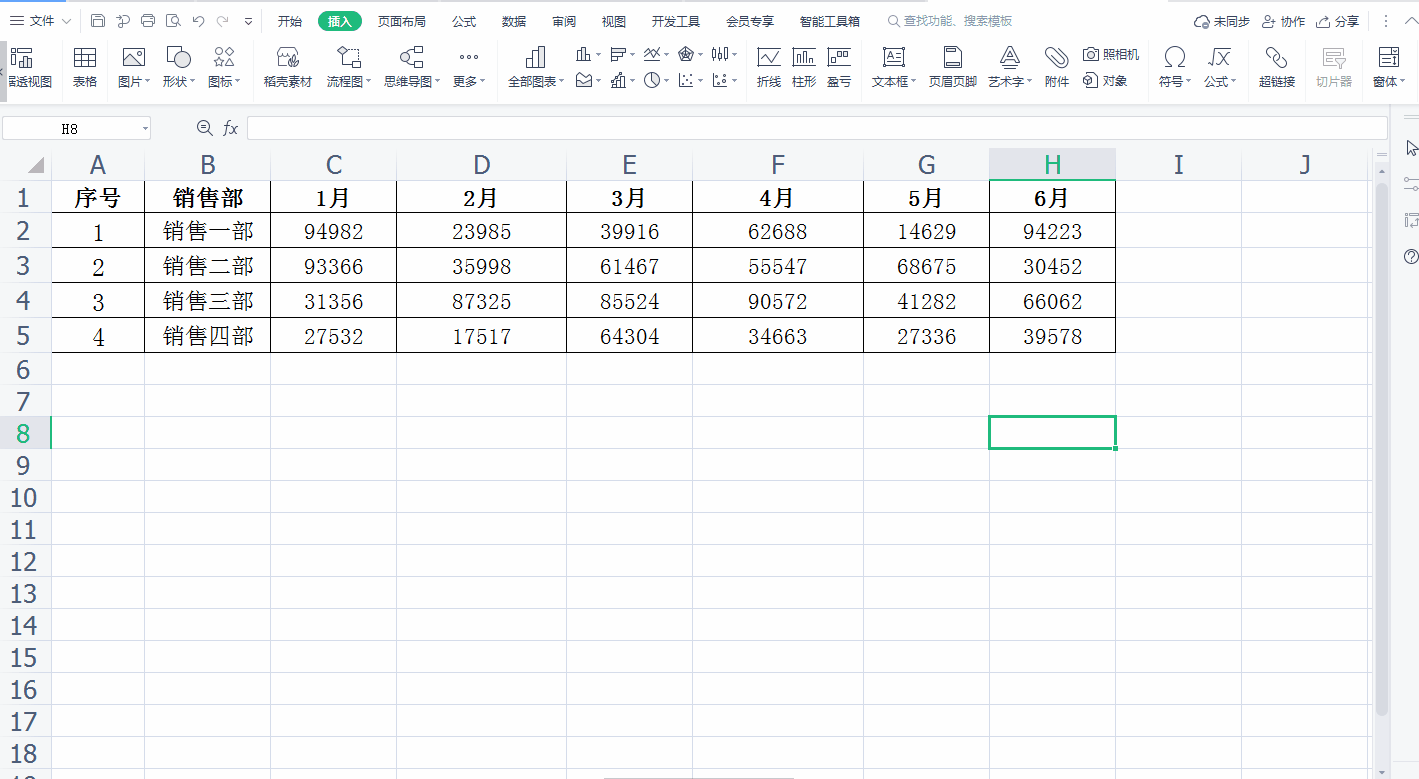
Task: Expand the quick access toolbar customize arrow
Action: pyautogui.click(x=248, y=21)
